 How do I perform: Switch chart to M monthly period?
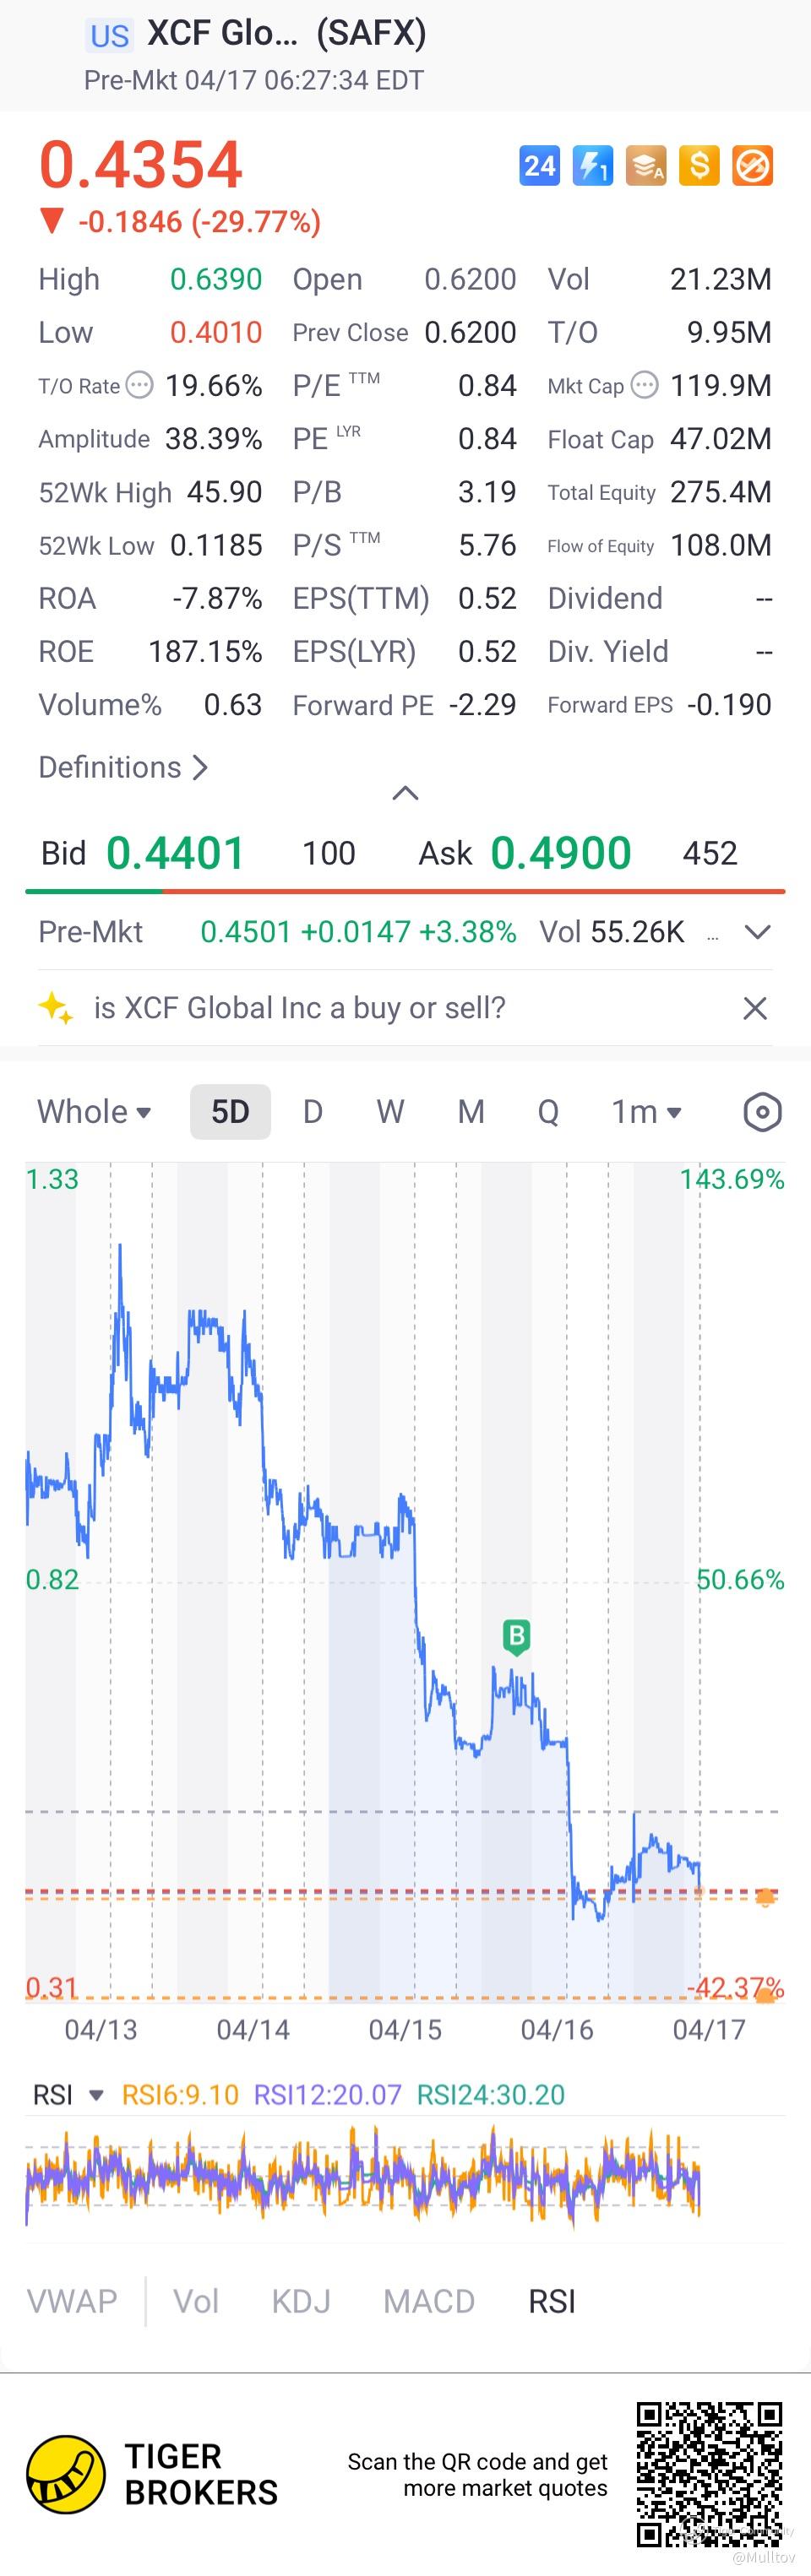pos(471,1112)
